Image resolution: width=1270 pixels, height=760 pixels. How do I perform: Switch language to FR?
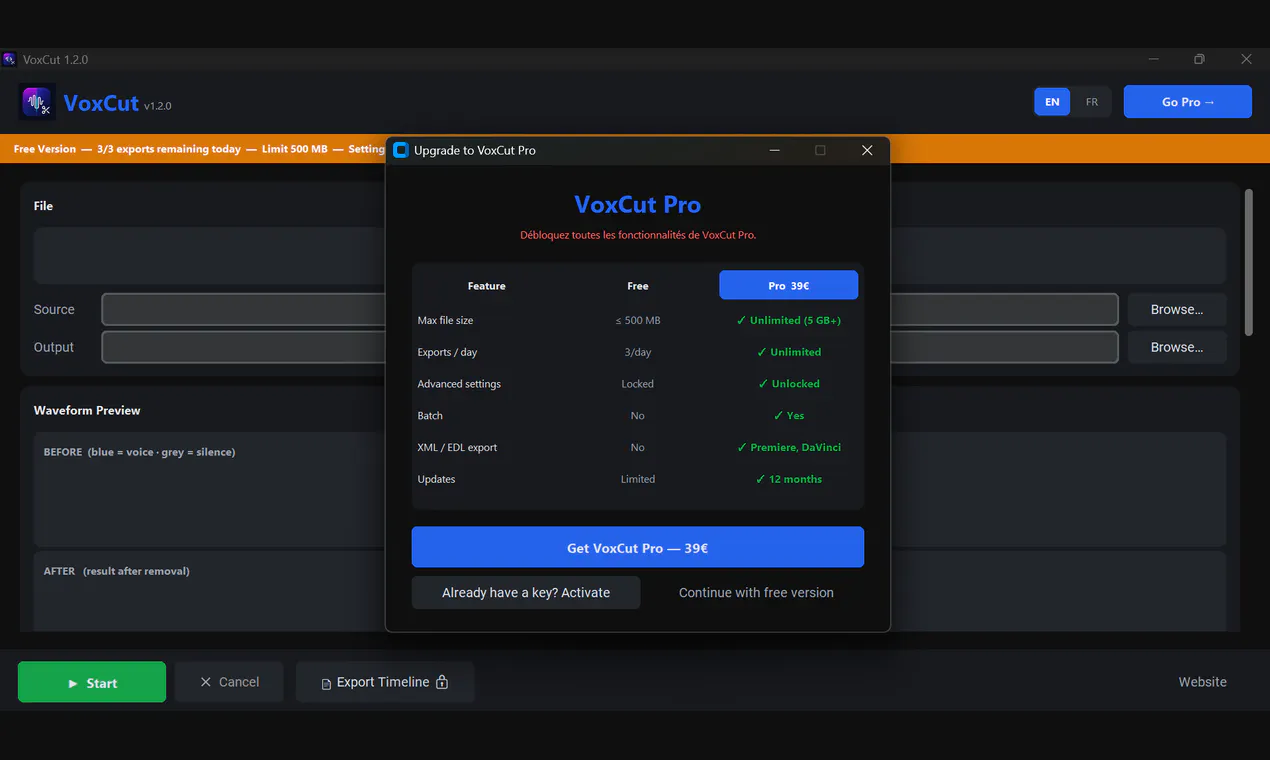click(x=1092, y=102)
